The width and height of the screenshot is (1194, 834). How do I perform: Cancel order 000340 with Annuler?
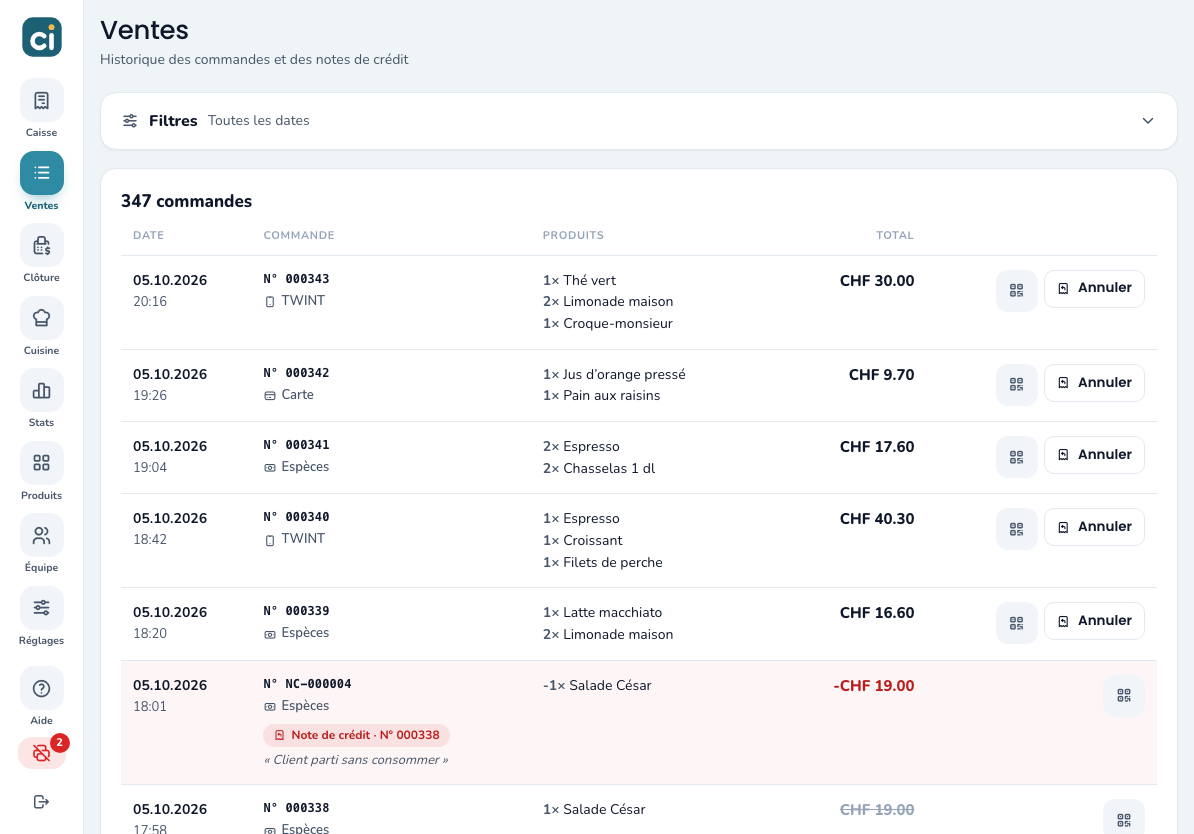point(1094,527)
